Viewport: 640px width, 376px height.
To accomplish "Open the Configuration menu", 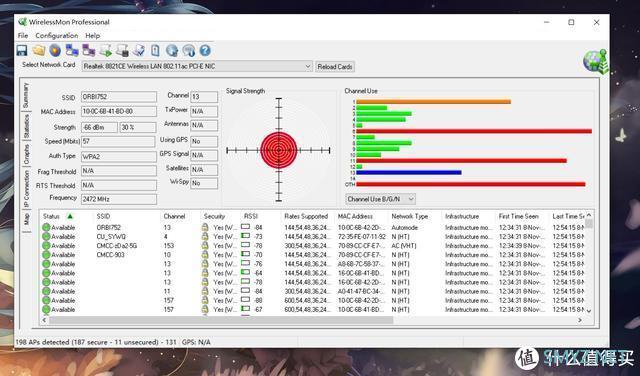I will 57,36.
